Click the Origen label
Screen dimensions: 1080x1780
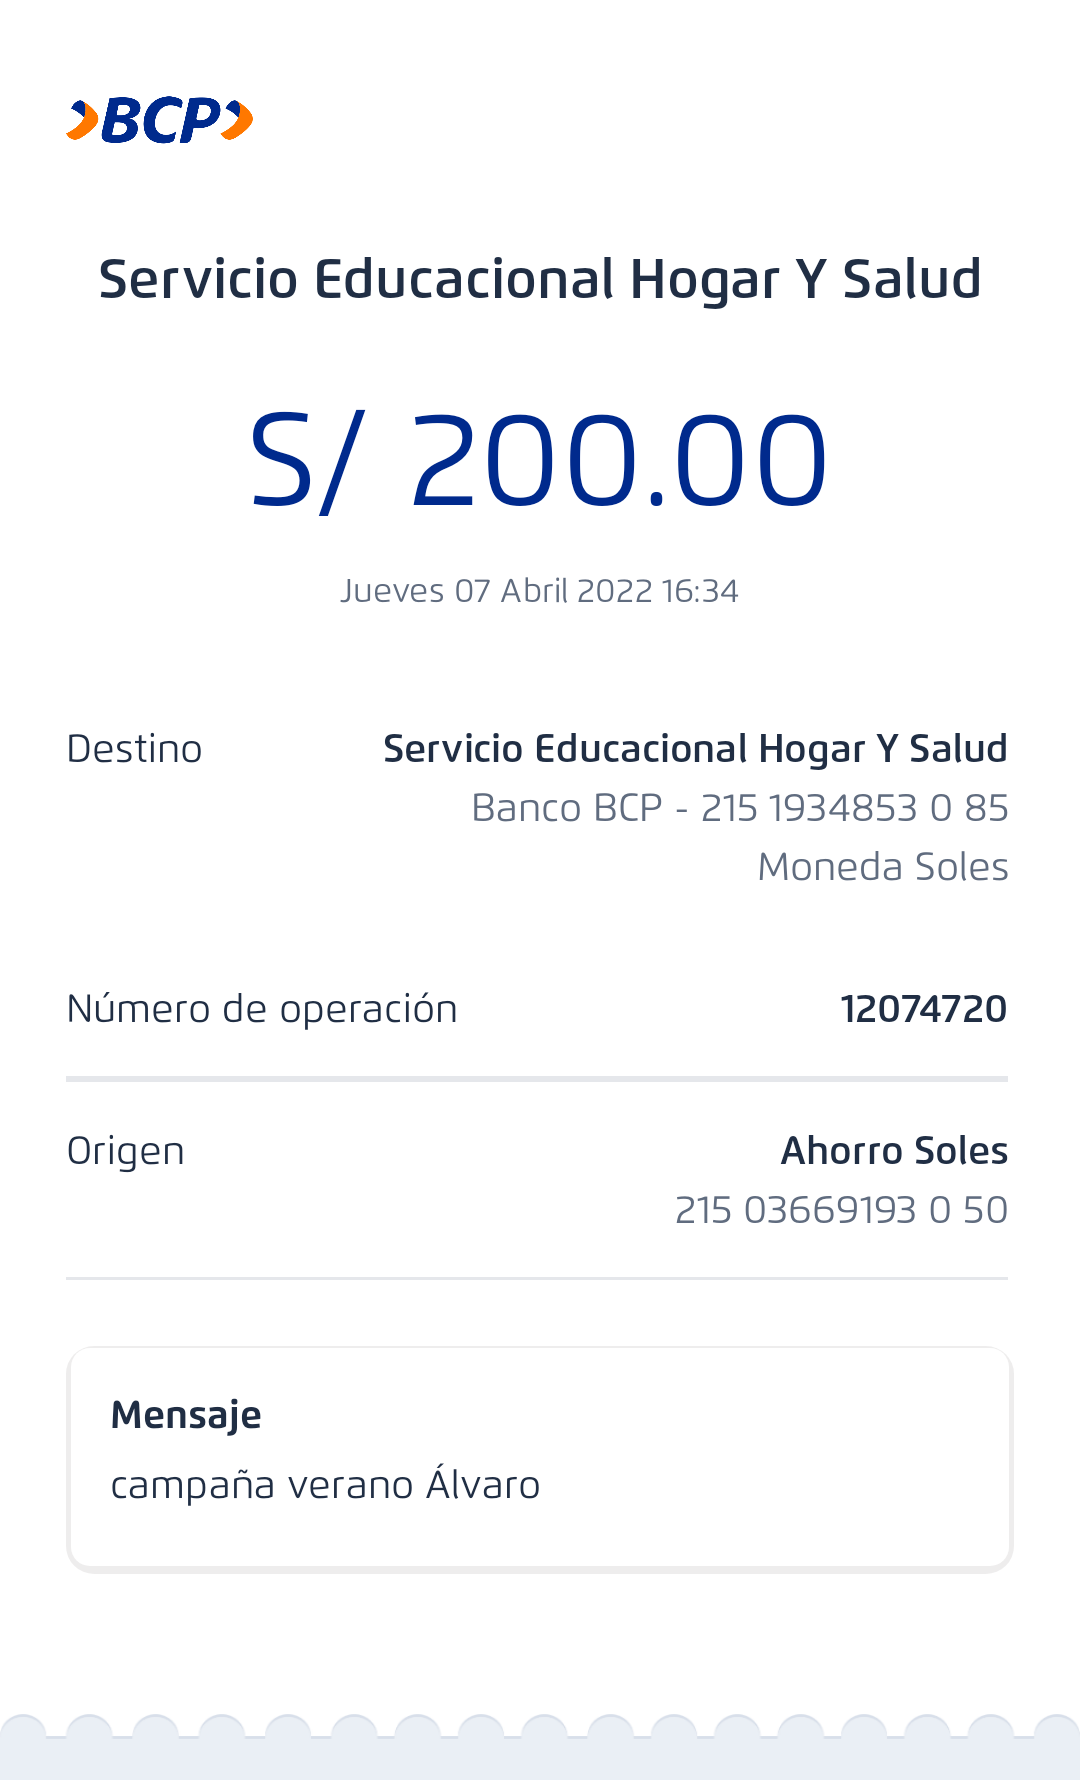pos(125,1151)
